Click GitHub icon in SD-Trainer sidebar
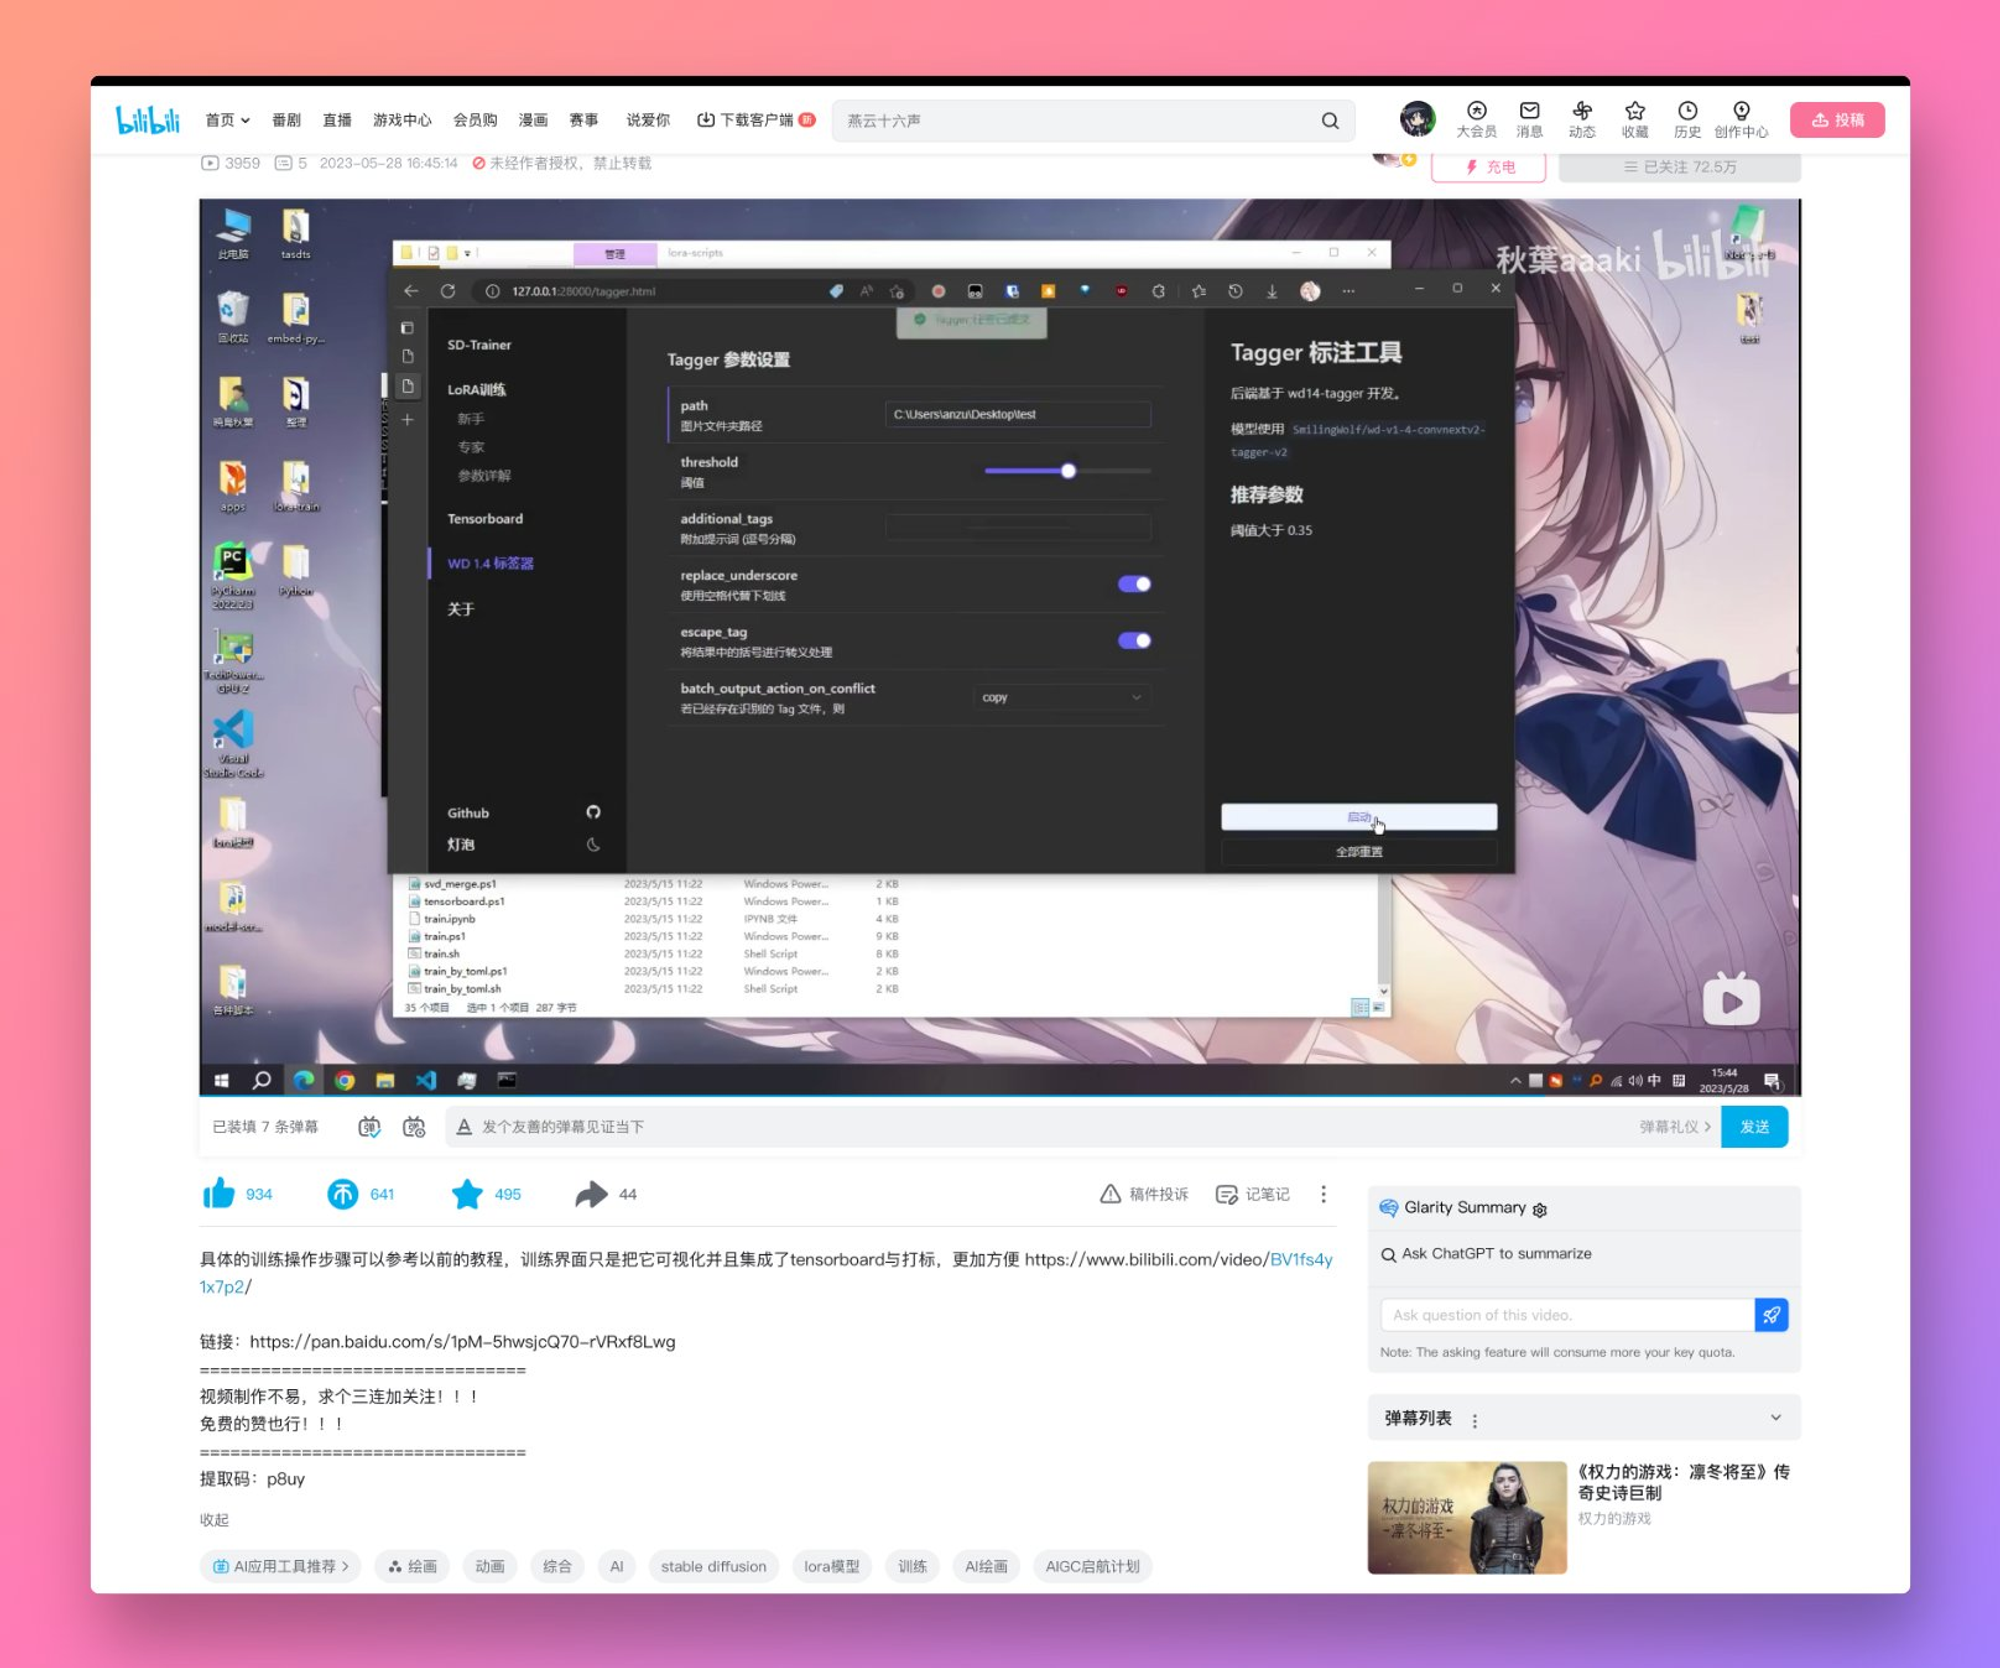The height and width of the screenshot is (1668, 2000). coord(593,812)
